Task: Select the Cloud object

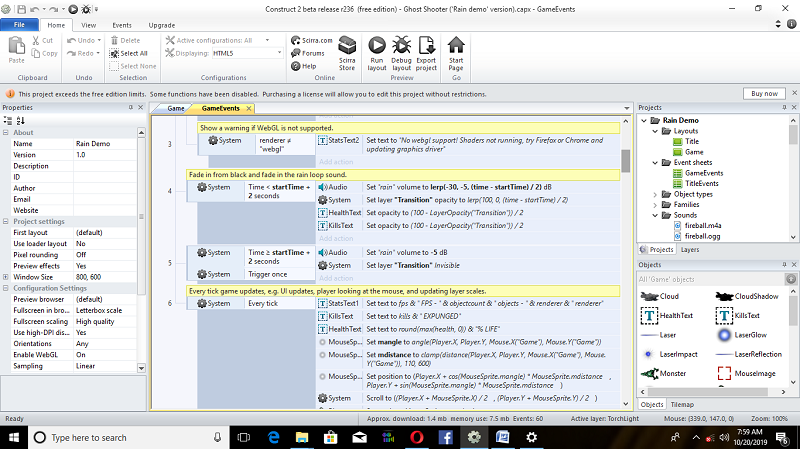Action: pos(660,296)
